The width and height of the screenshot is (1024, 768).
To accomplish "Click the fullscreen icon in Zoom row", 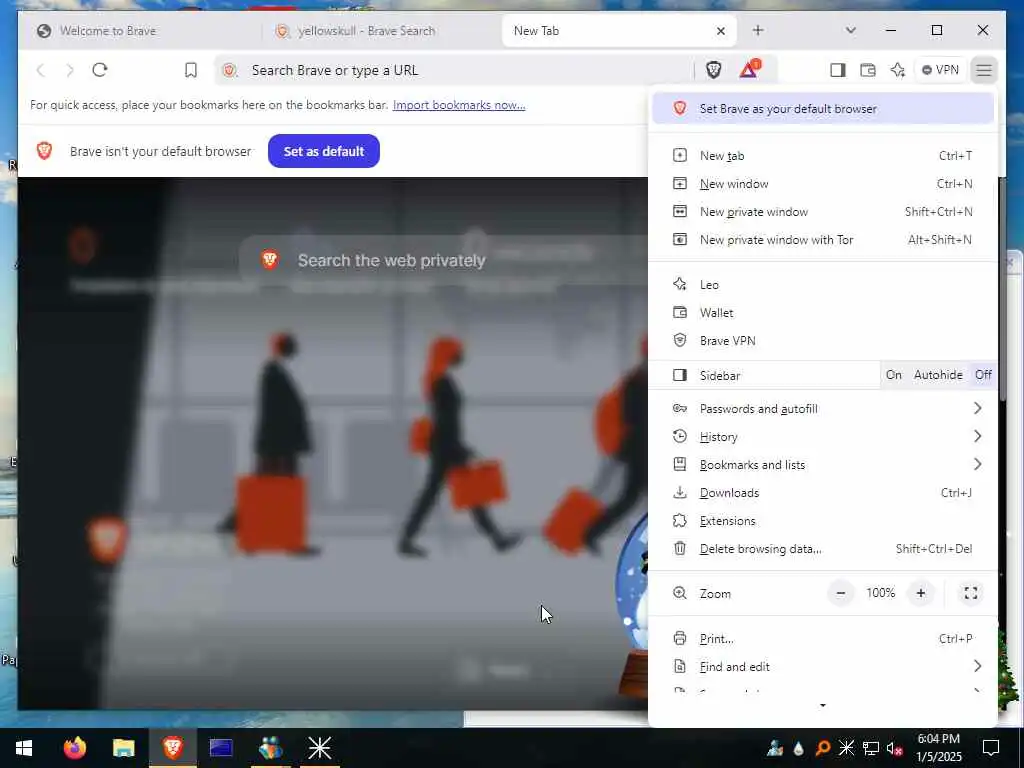I will coord(970,593).
